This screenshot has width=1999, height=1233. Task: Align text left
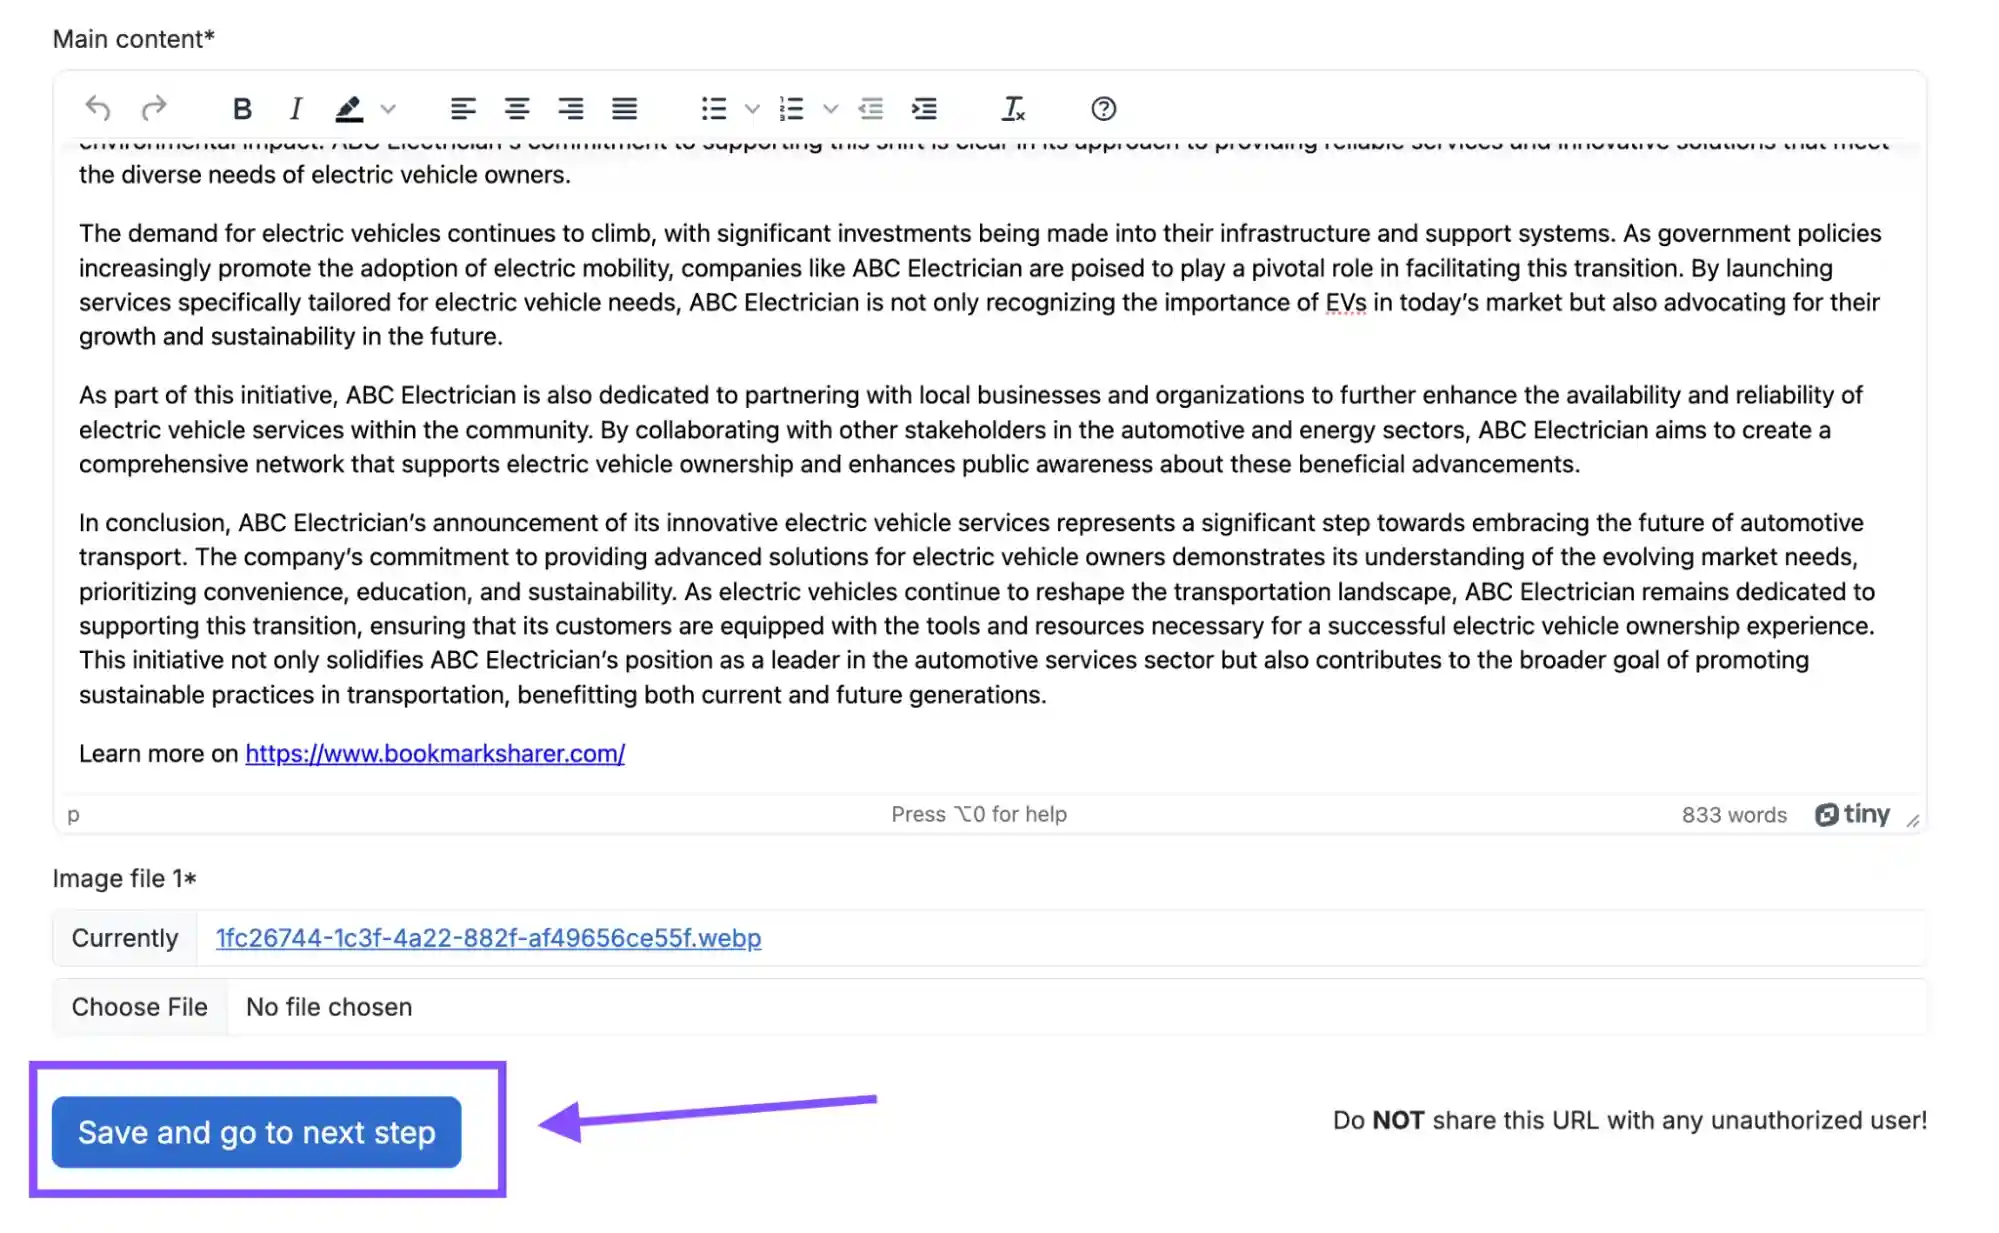pos(462,108)
